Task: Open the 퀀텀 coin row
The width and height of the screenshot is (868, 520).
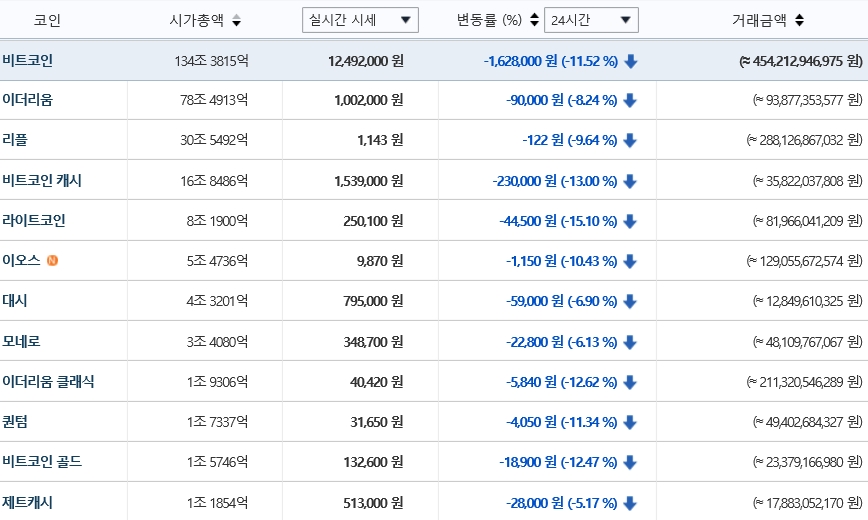Action: pos(434,422)
